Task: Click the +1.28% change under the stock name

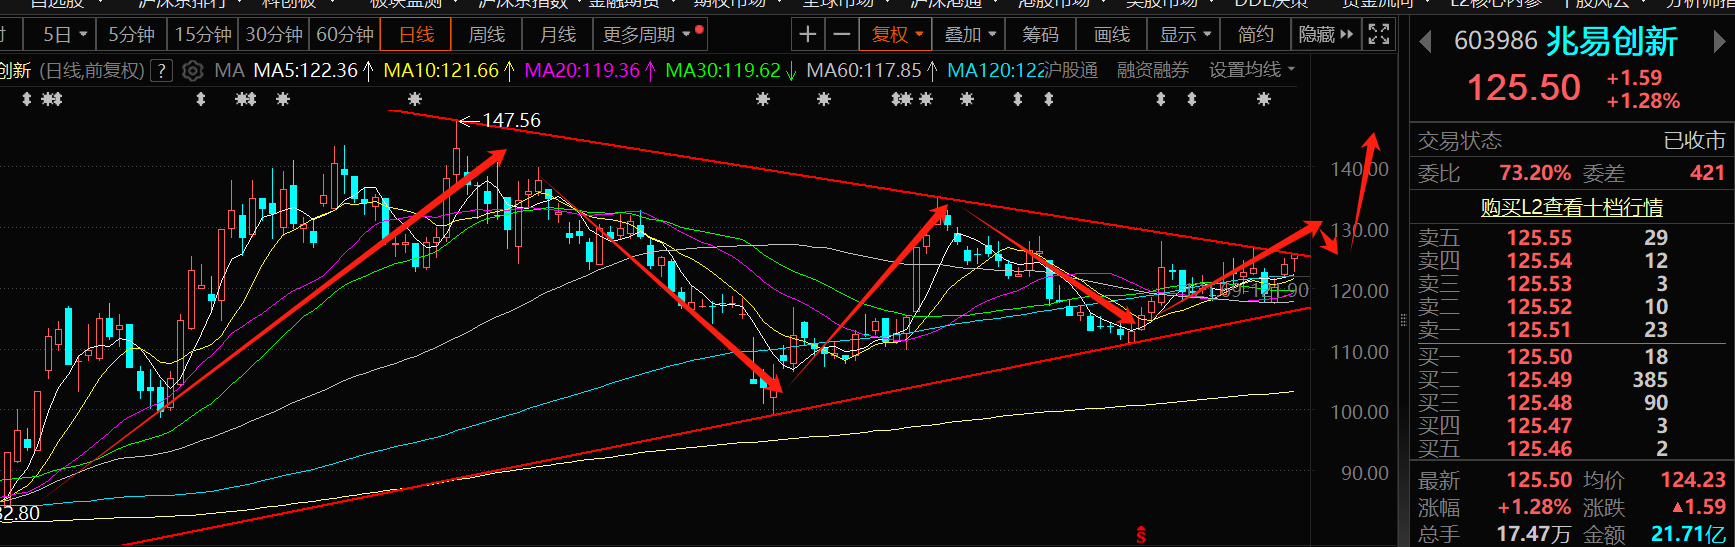Action: tap(1643, 101)
